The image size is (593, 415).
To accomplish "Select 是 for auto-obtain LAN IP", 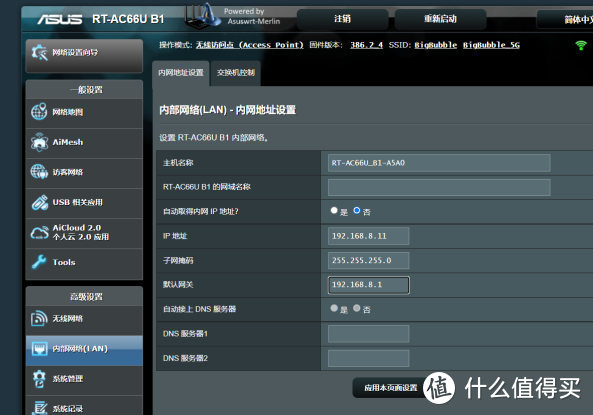I will coord(334,210).
